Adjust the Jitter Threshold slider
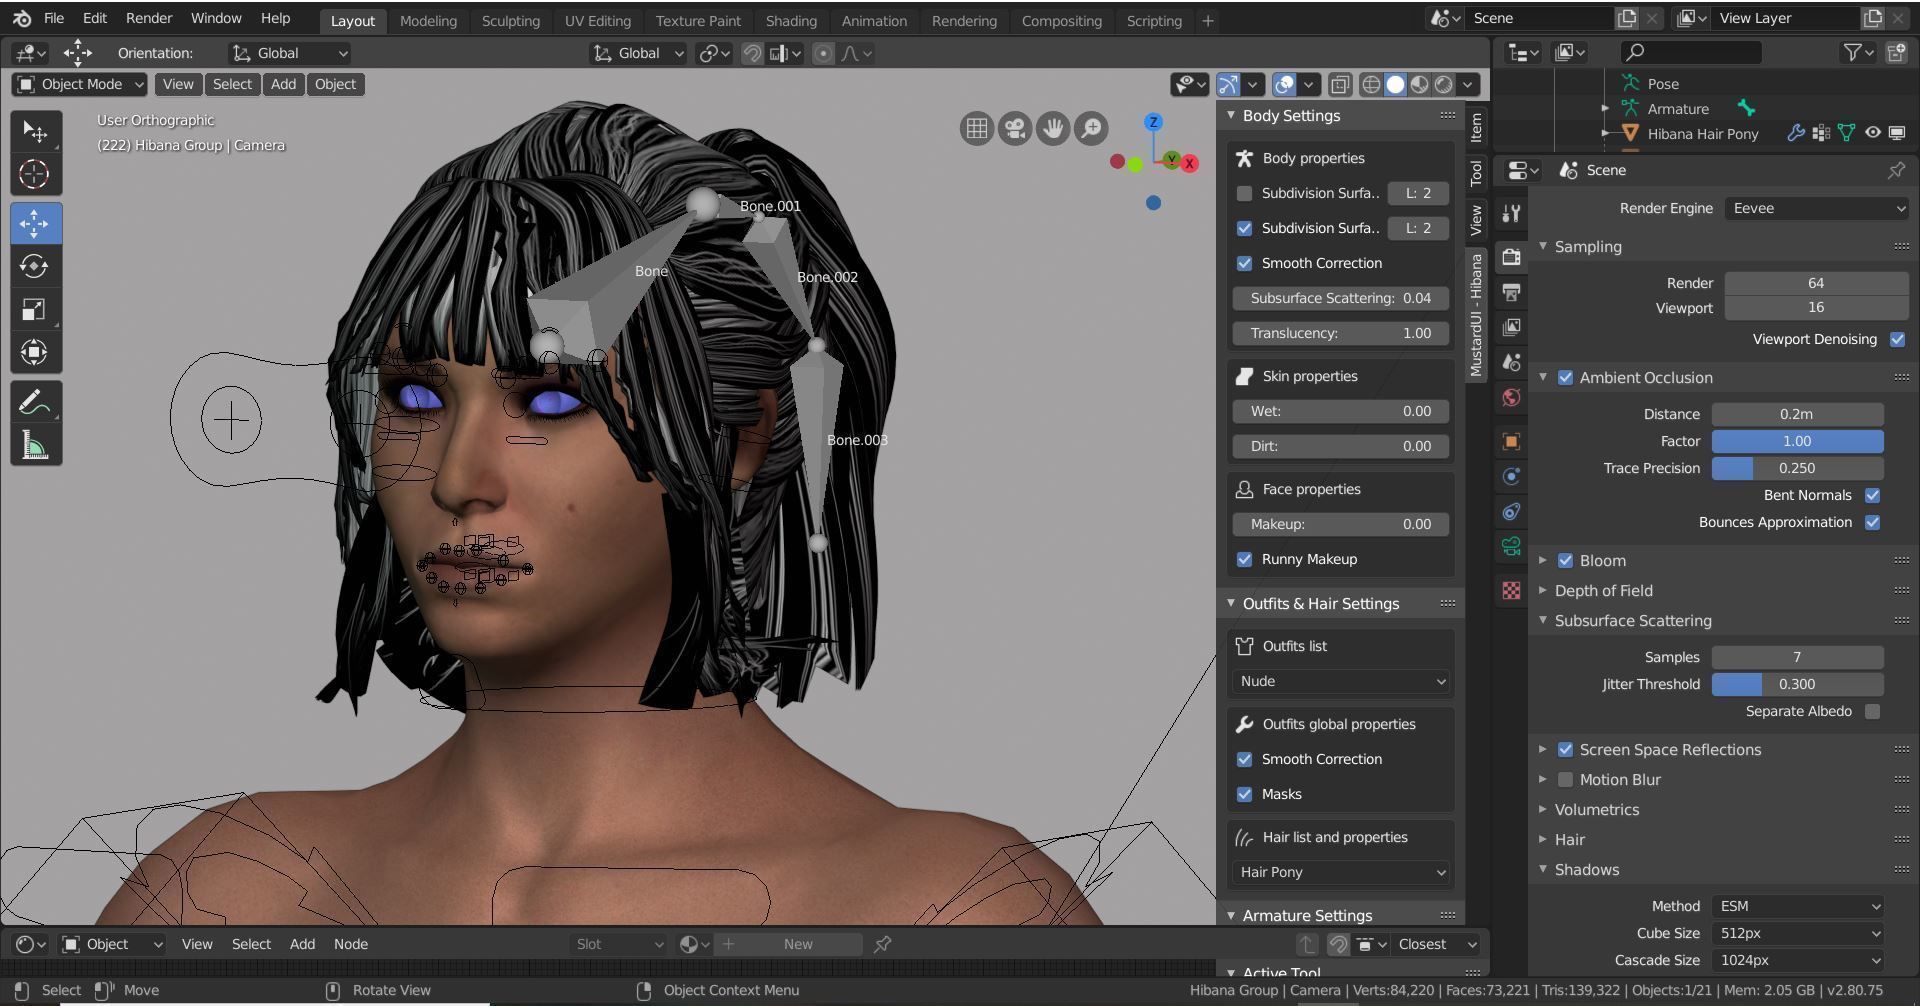Viewport: 1920px width, 1006px height. pyautogui.click(x=1798, y=684)
